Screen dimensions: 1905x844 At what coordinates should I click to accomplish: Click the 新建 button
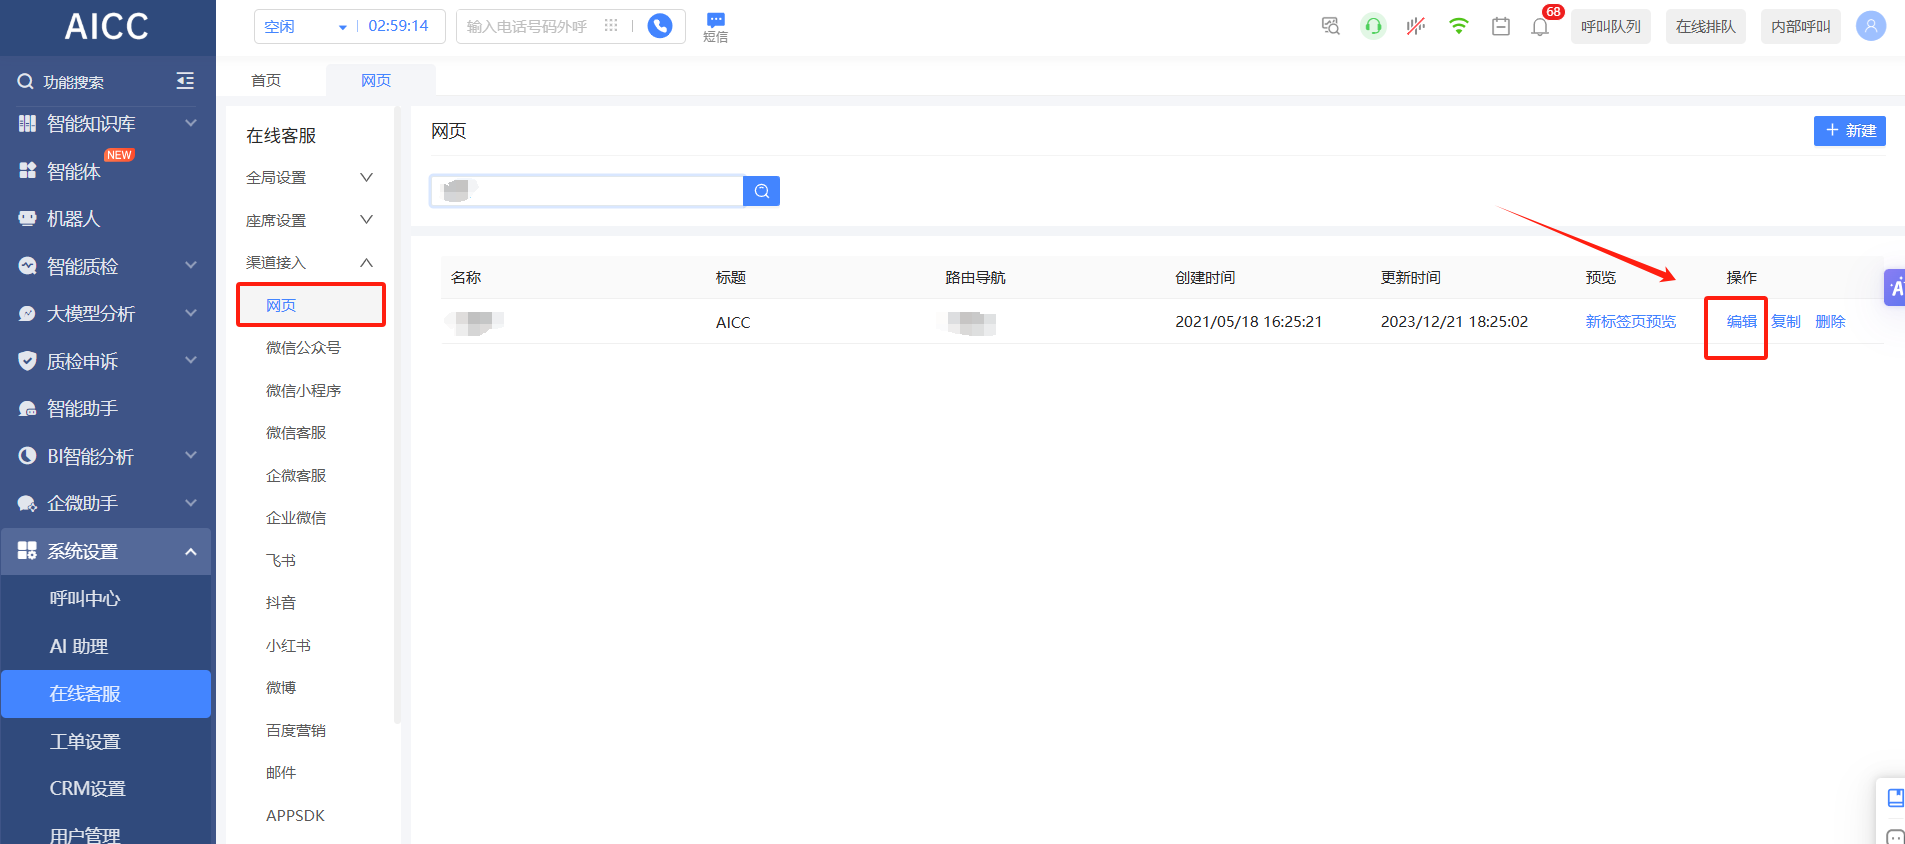click(1850, 131)
